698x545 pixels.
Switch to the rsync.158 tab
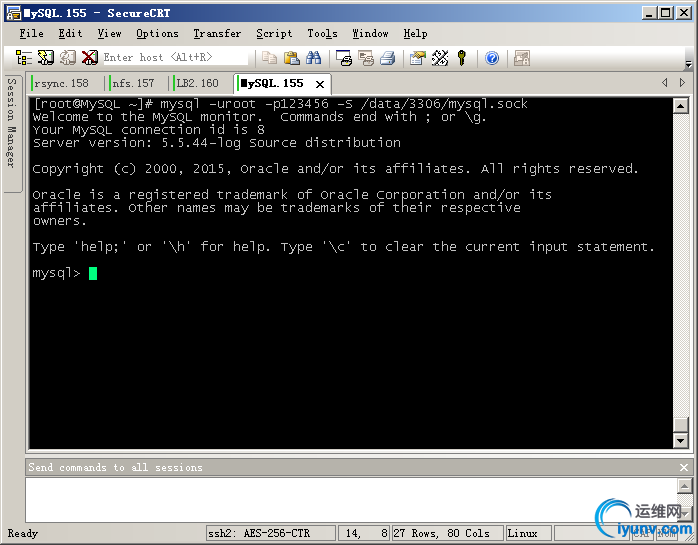coord(61,83)
